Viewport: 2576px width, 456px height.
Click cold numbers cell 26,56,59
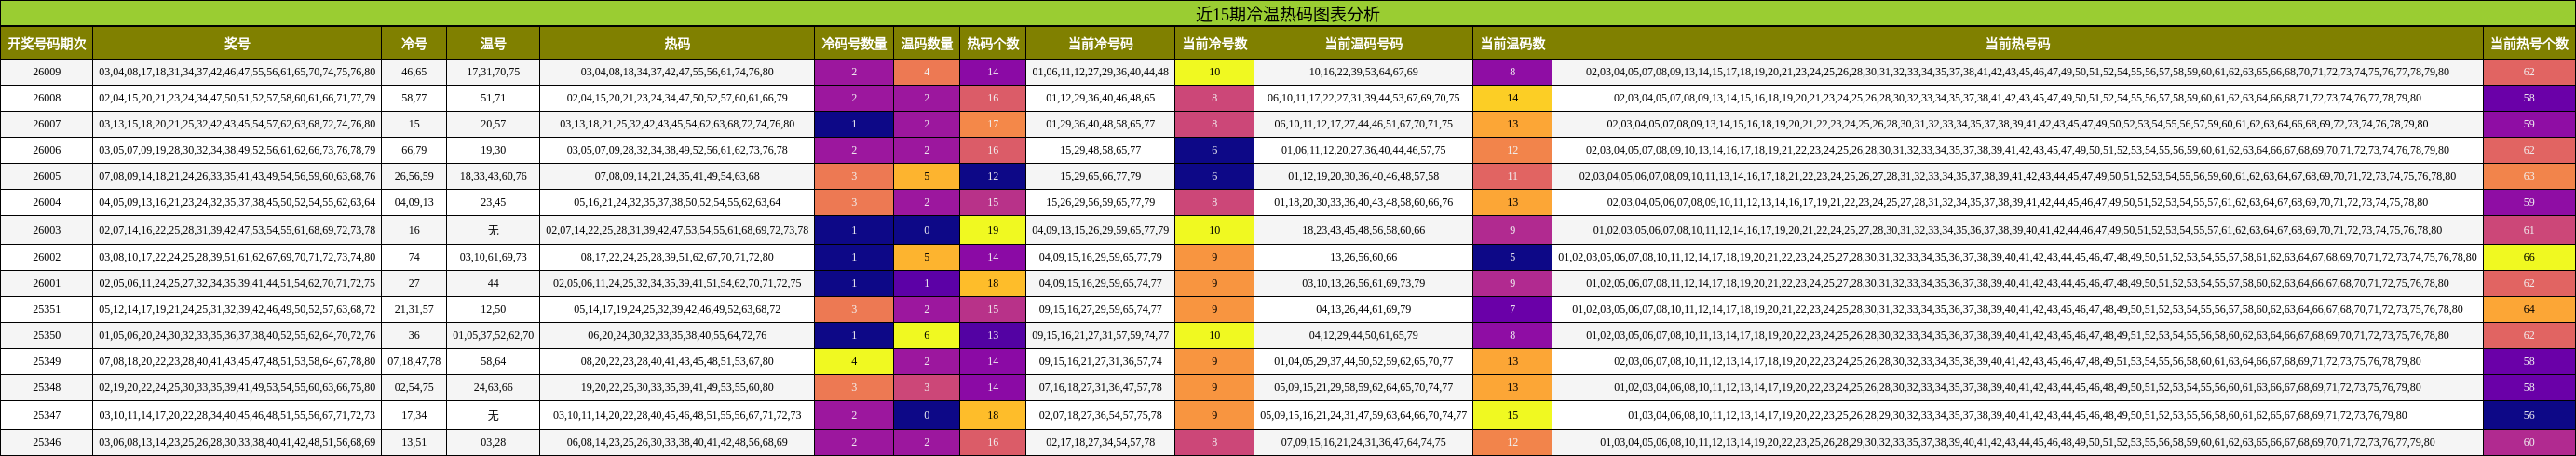[414, 176]
